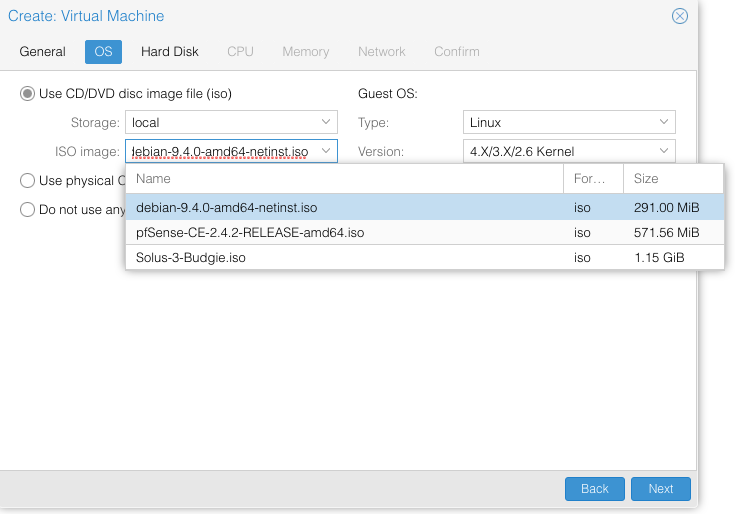The image size is (735, 514).
Task: Click the active OS tab
Action: tap(103, 52)
